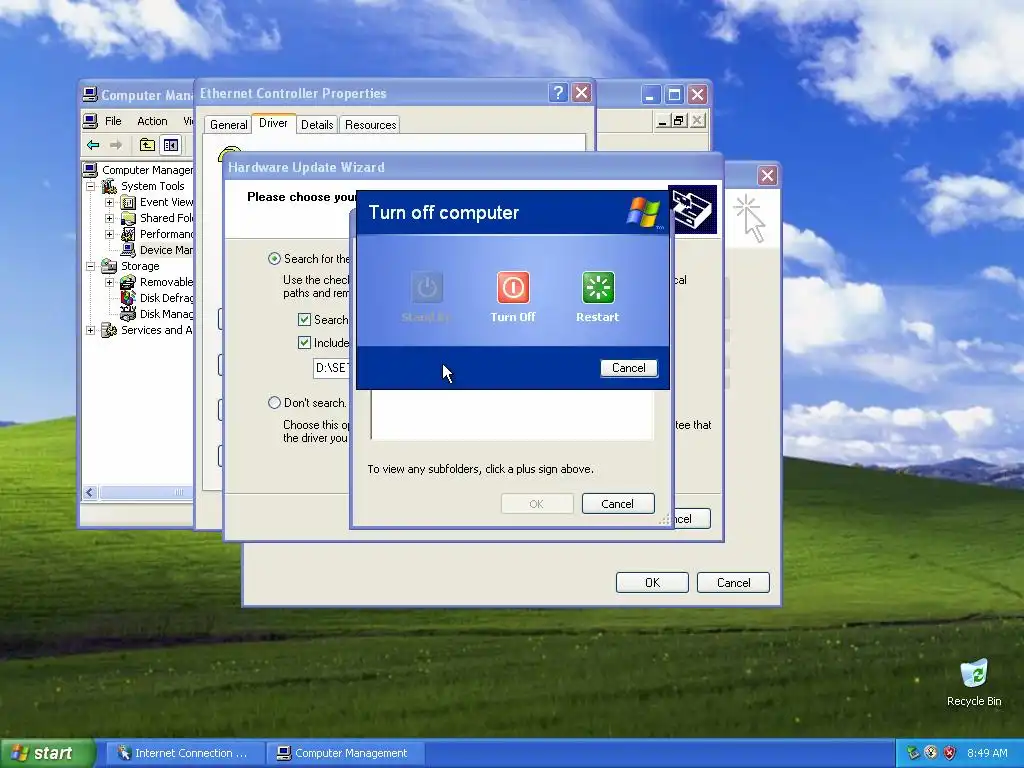Expand Services and Applications node
The image size is (1024, 768).
[91, 330]
